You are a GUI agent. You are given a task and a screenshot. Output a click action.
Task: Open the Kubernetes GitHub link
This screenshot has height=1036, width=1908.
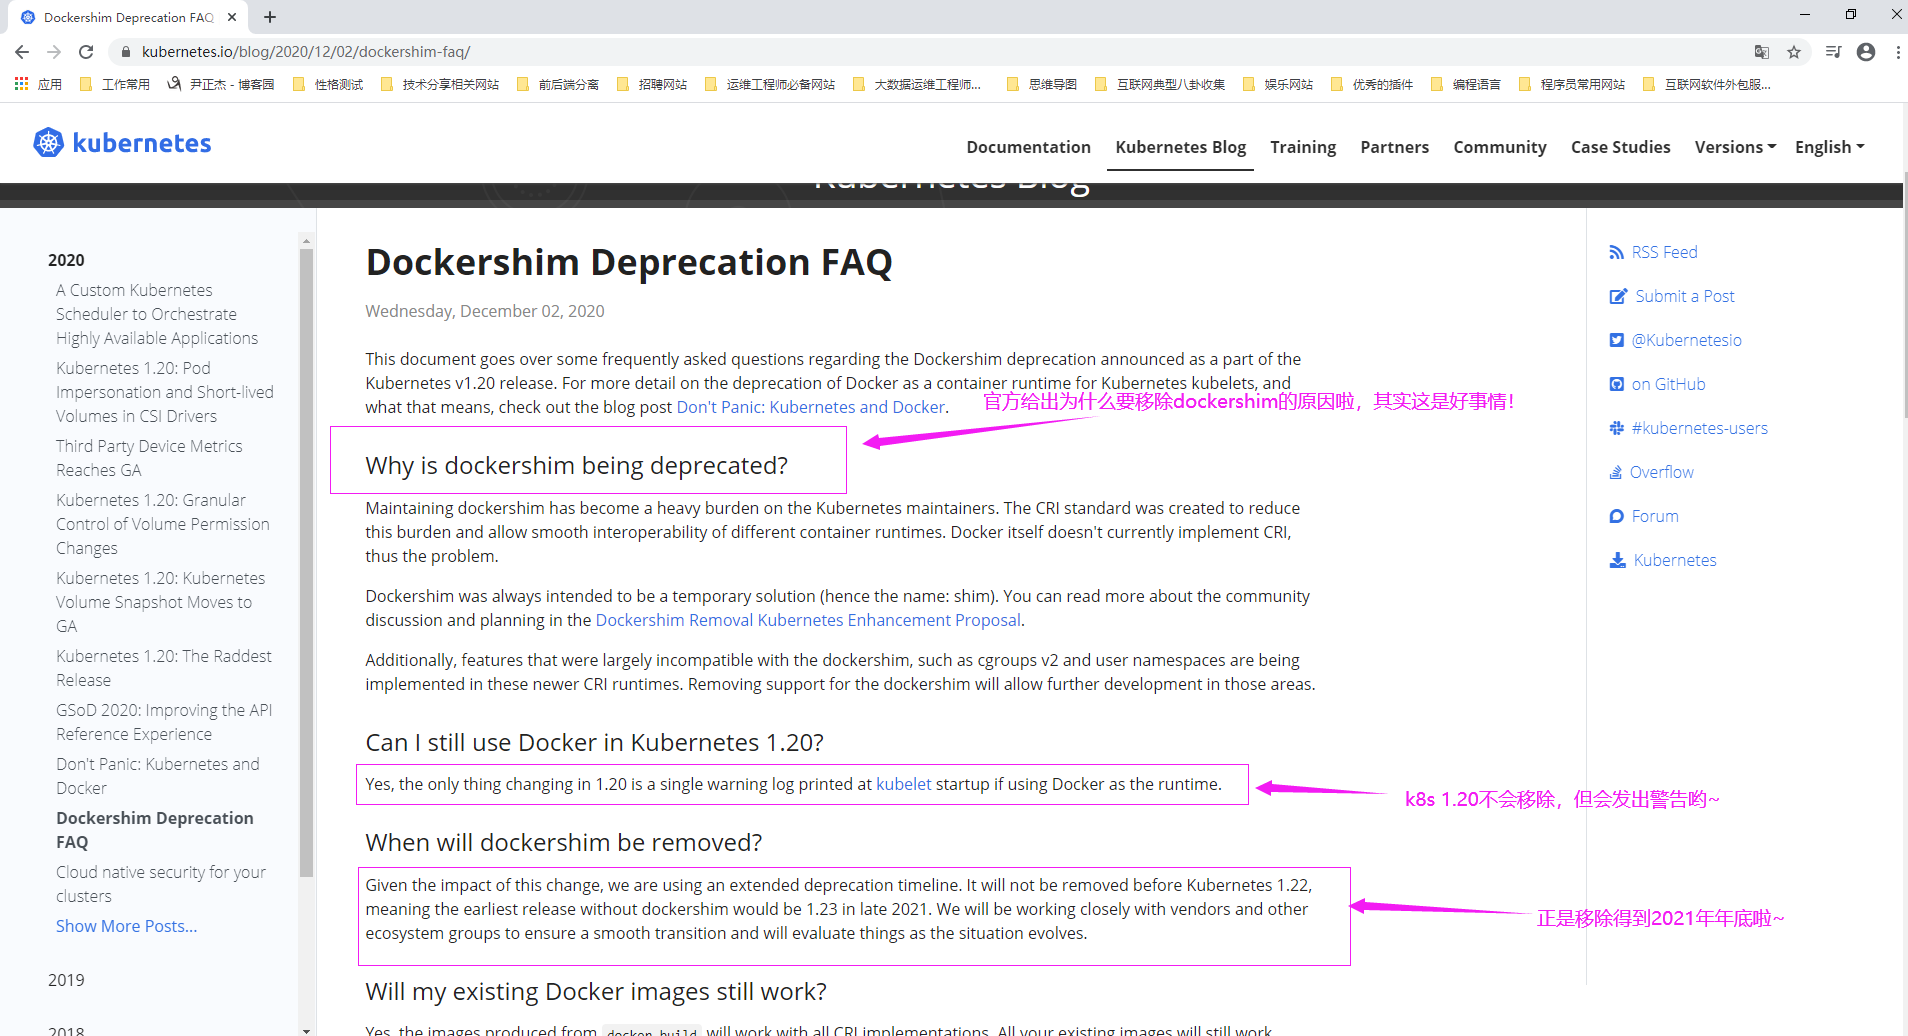point(1667,384)
